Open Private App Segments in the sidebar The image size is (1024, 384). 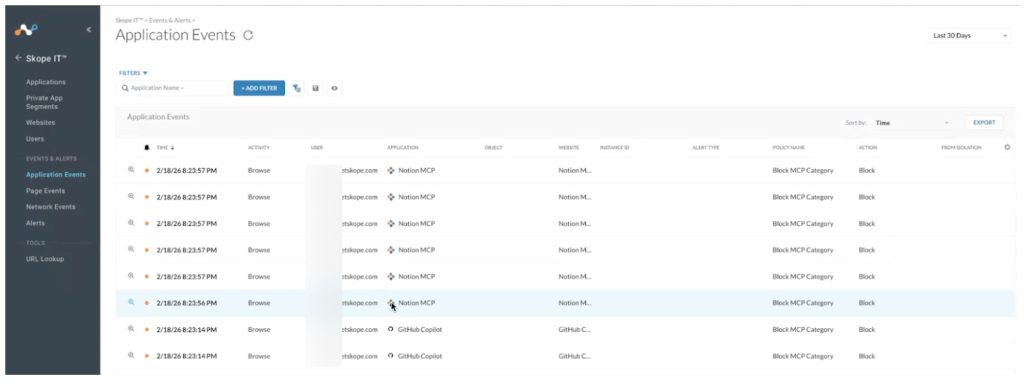pos(44,103)
